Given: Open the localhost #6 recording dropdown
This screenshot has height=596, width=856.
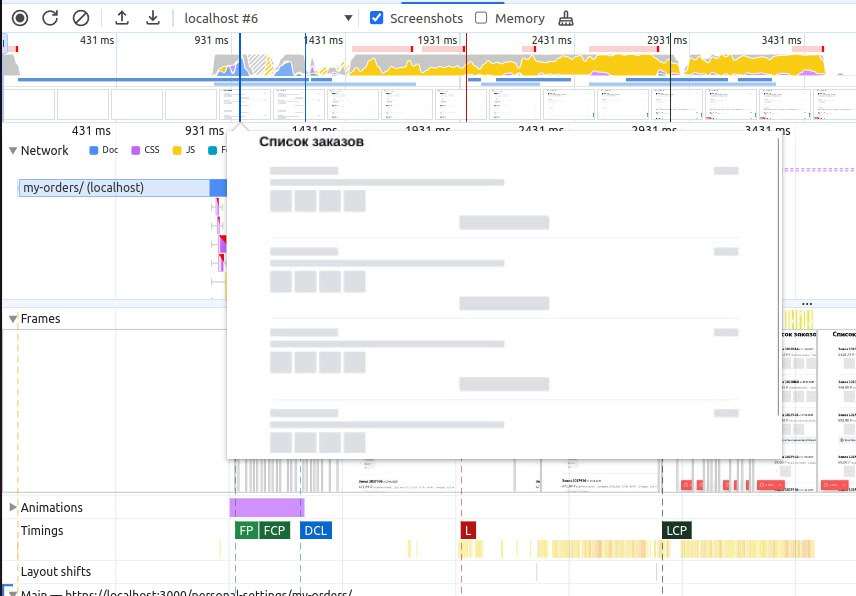Looking at the screenshot, I should click(268, 18).
